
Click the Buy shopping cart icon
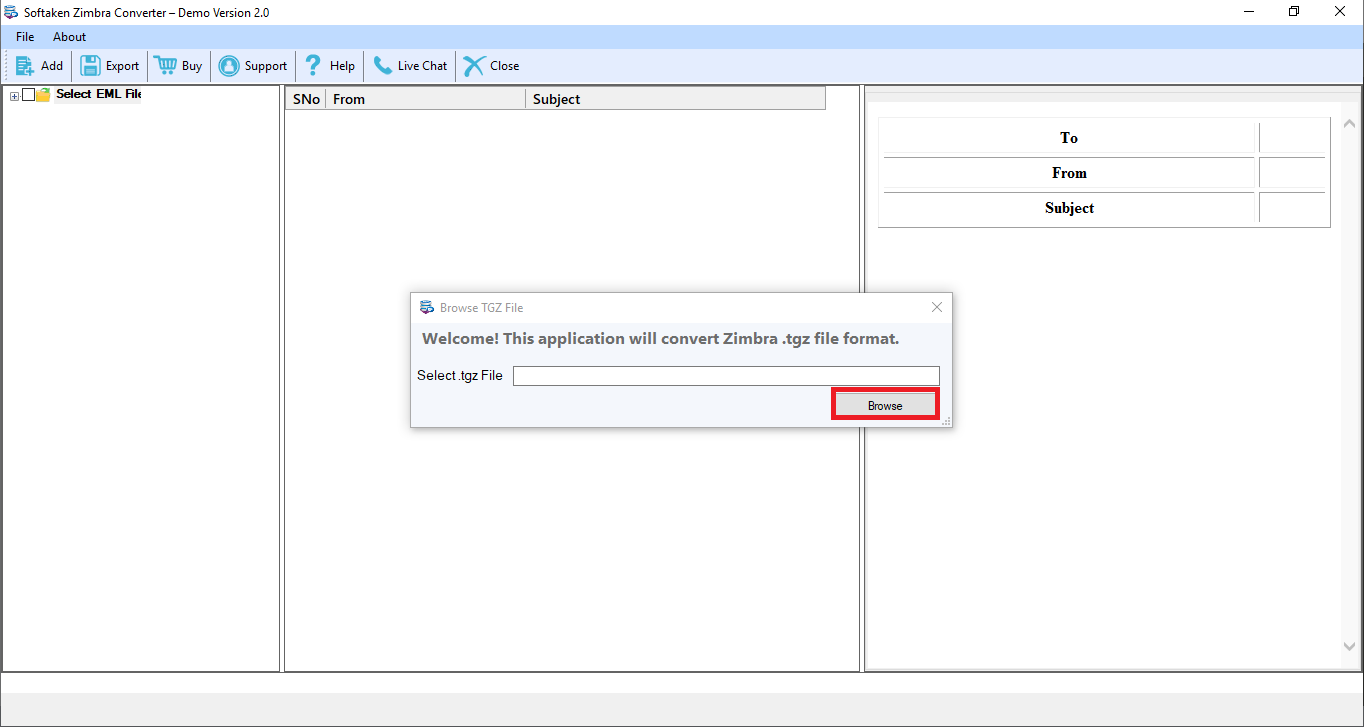(x=165, y=66)
